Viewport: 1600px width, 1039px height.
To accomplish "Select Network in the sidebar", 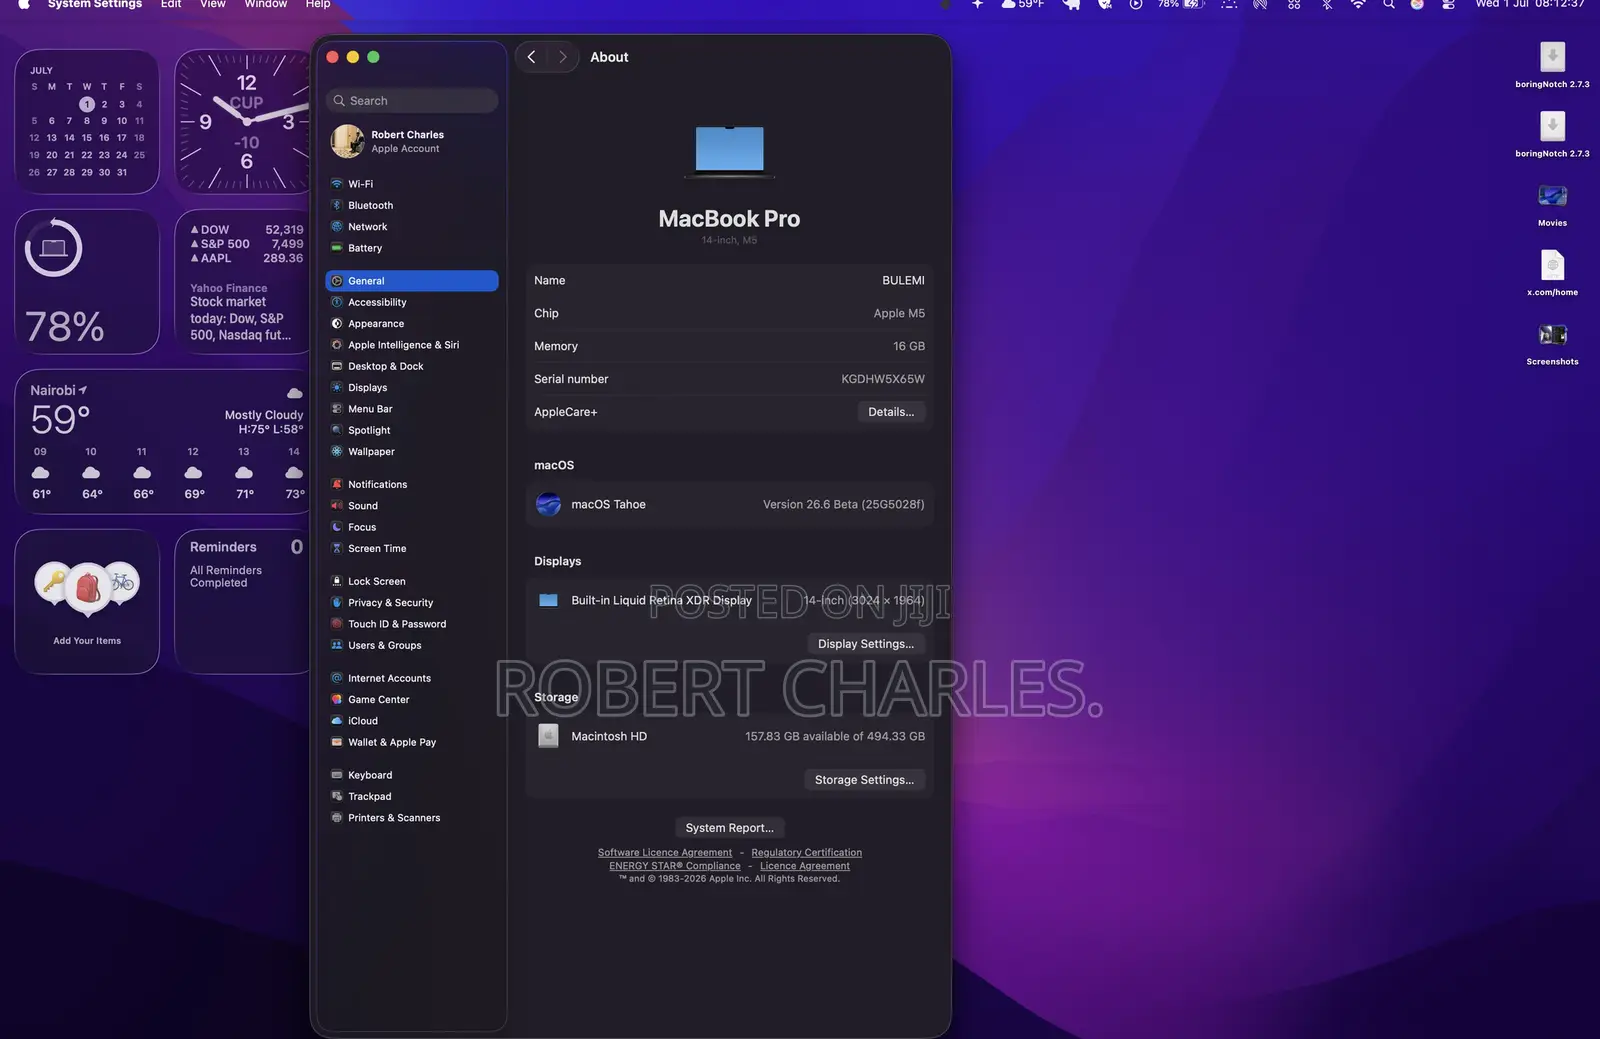I will coord(411,227).
